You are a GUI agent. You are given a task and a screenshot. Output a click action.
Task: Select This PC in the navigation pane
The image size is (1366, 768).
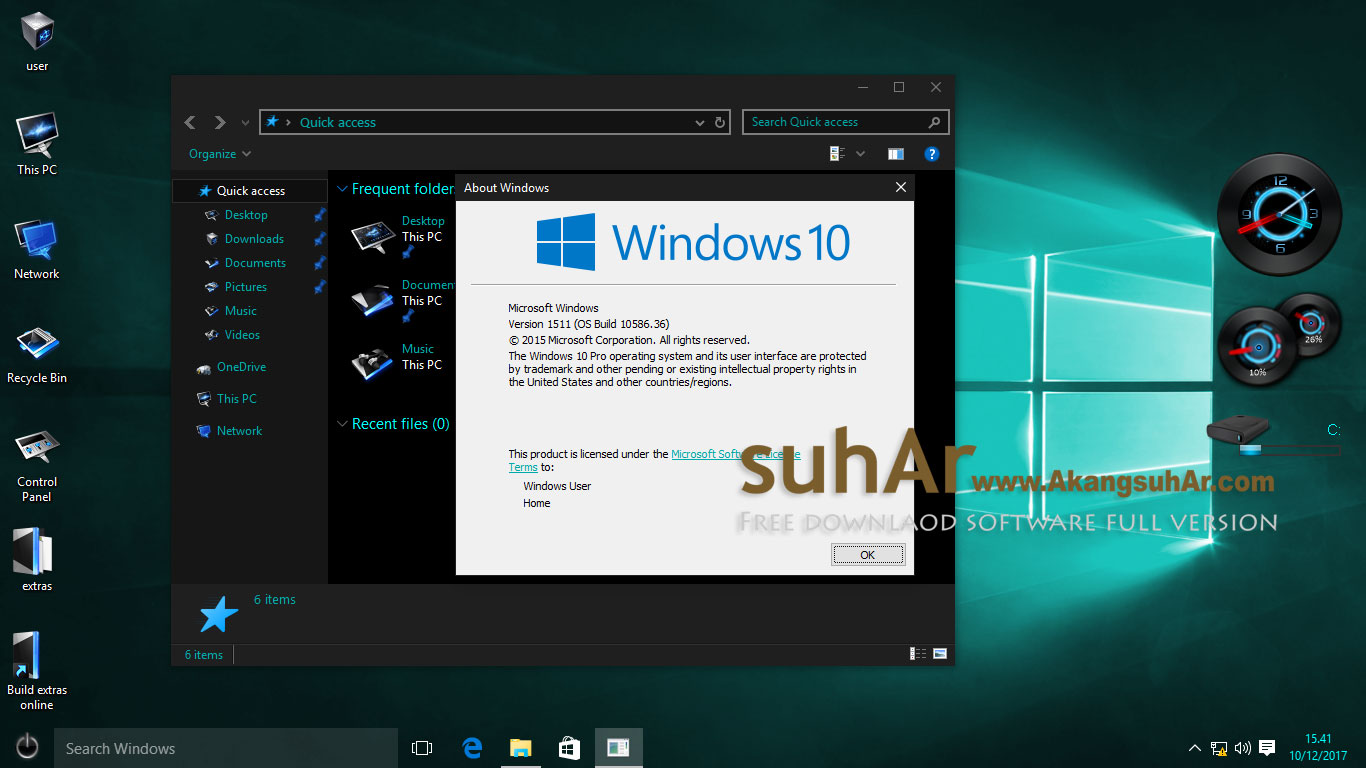click(237, 399)
